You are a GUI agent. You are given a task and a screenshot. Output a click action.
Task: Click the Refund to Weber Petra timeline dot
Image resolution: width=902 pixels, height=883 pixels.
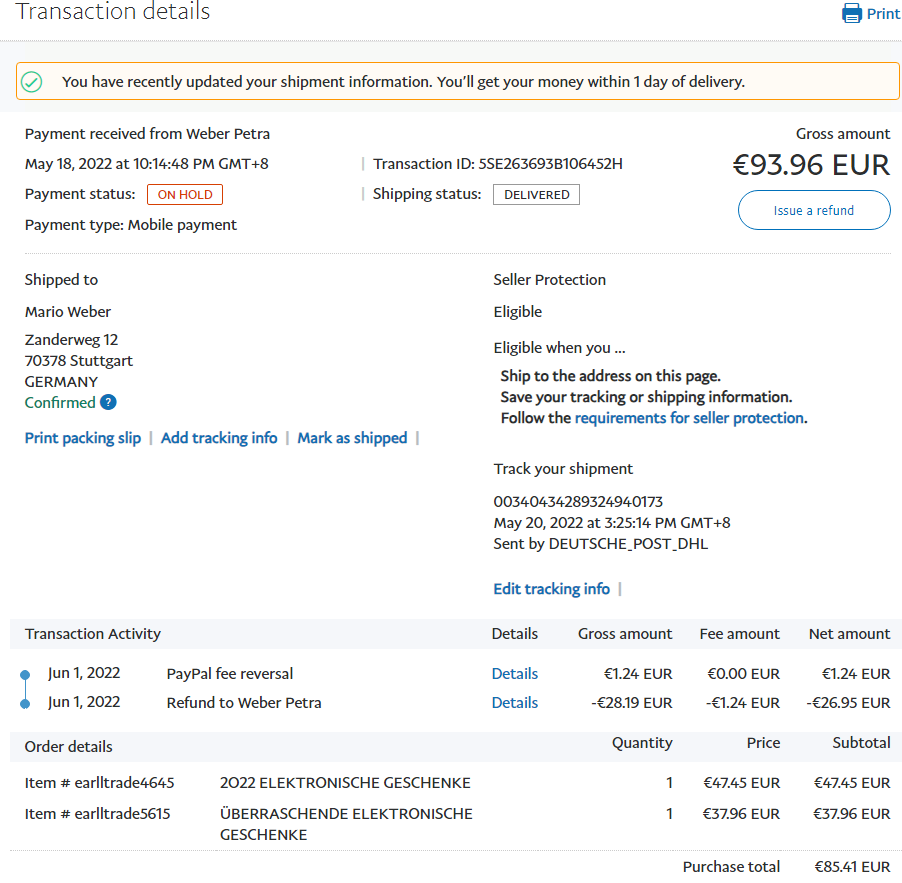[25, 704]
